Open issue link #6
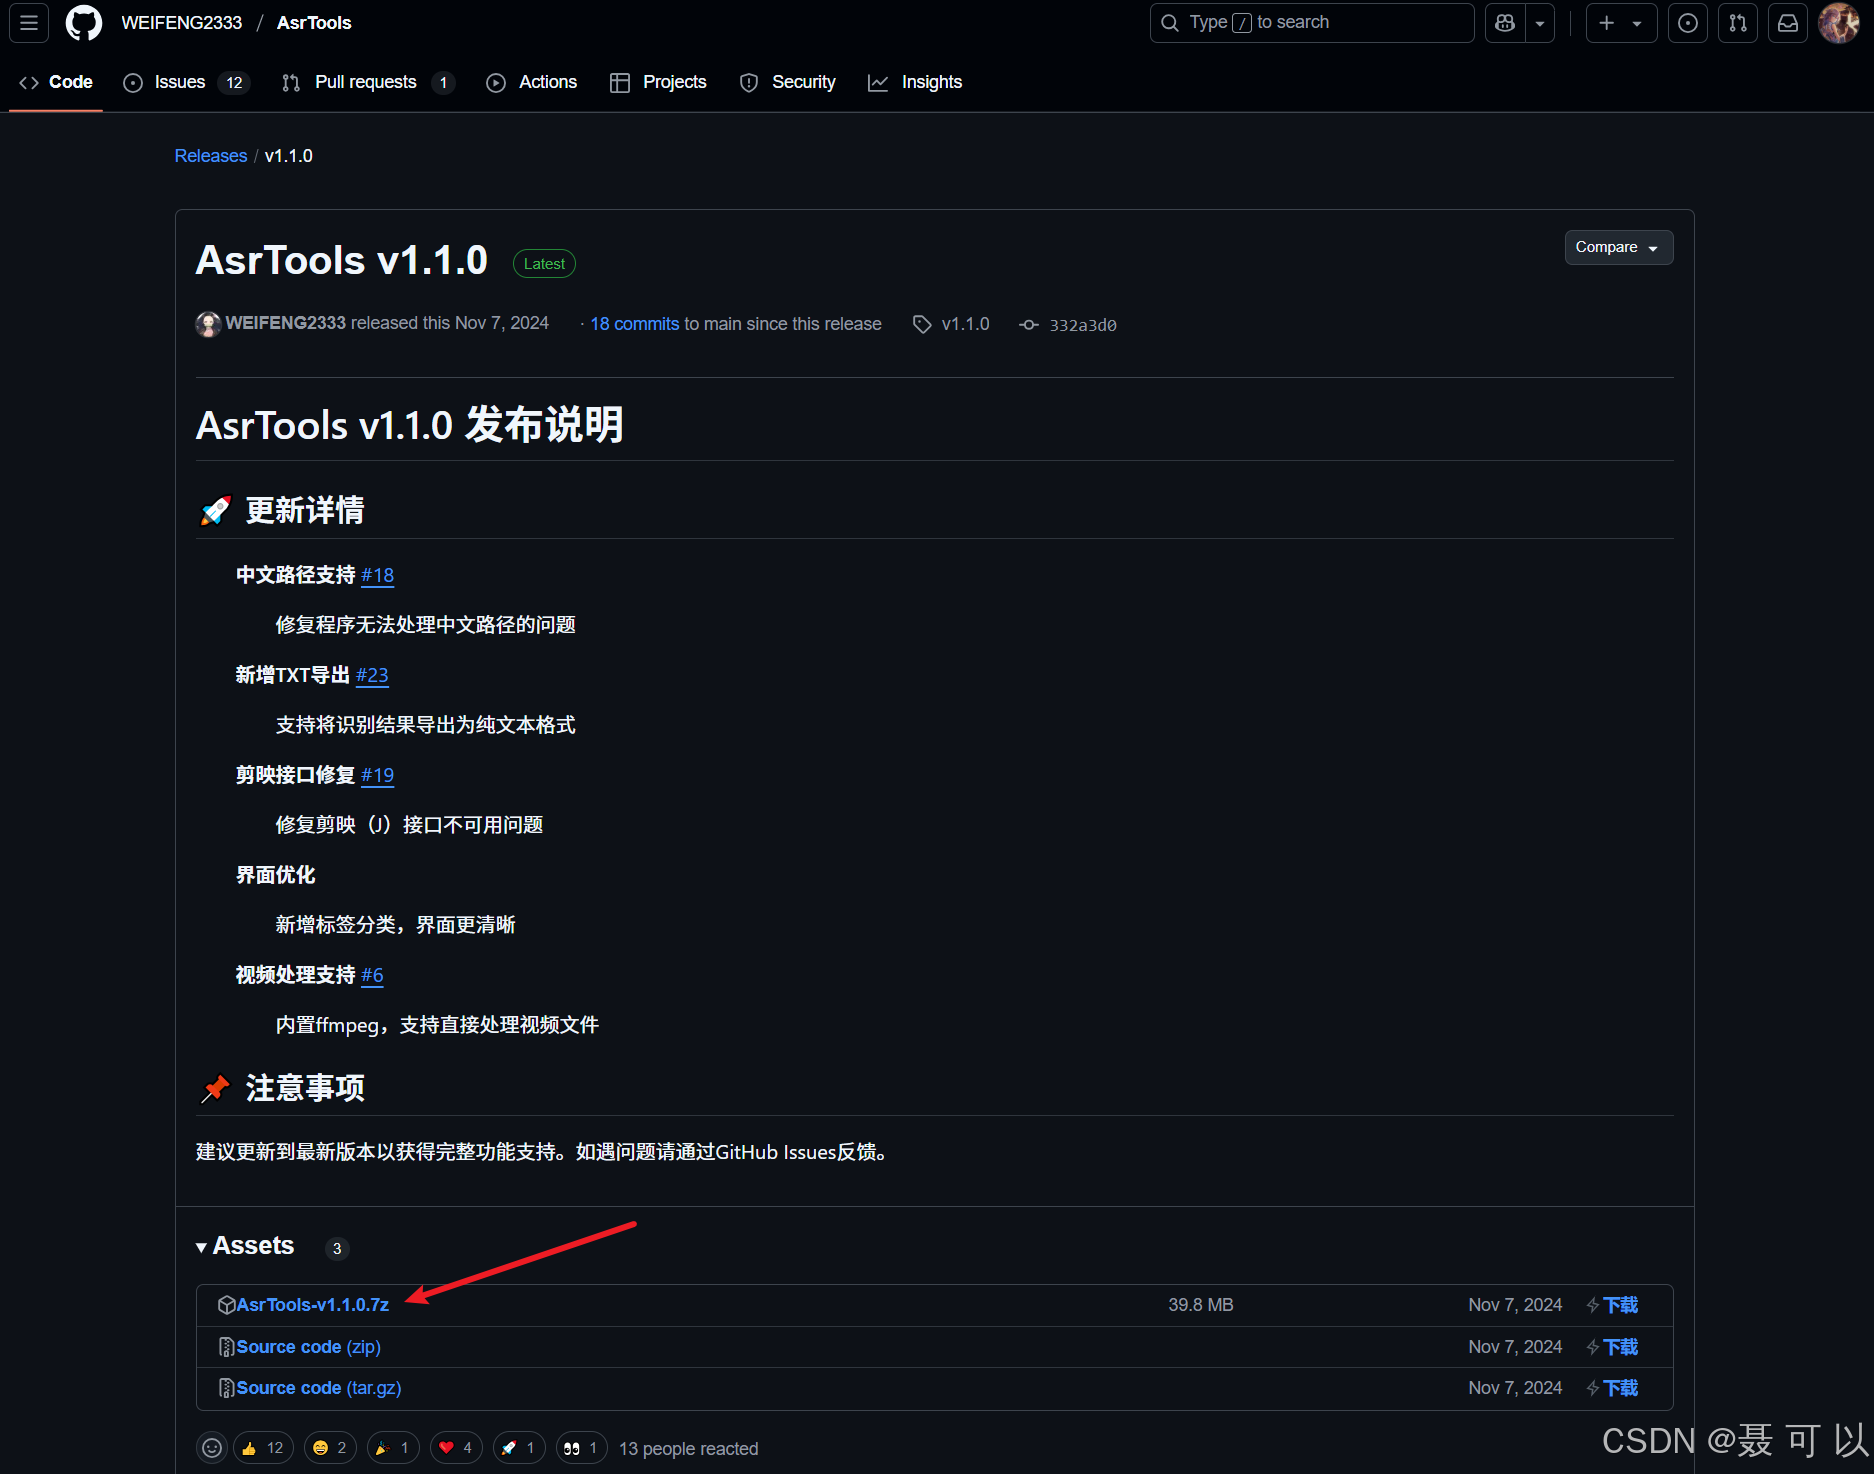This screenshot has height=1474, width=1874. (372, 975)
